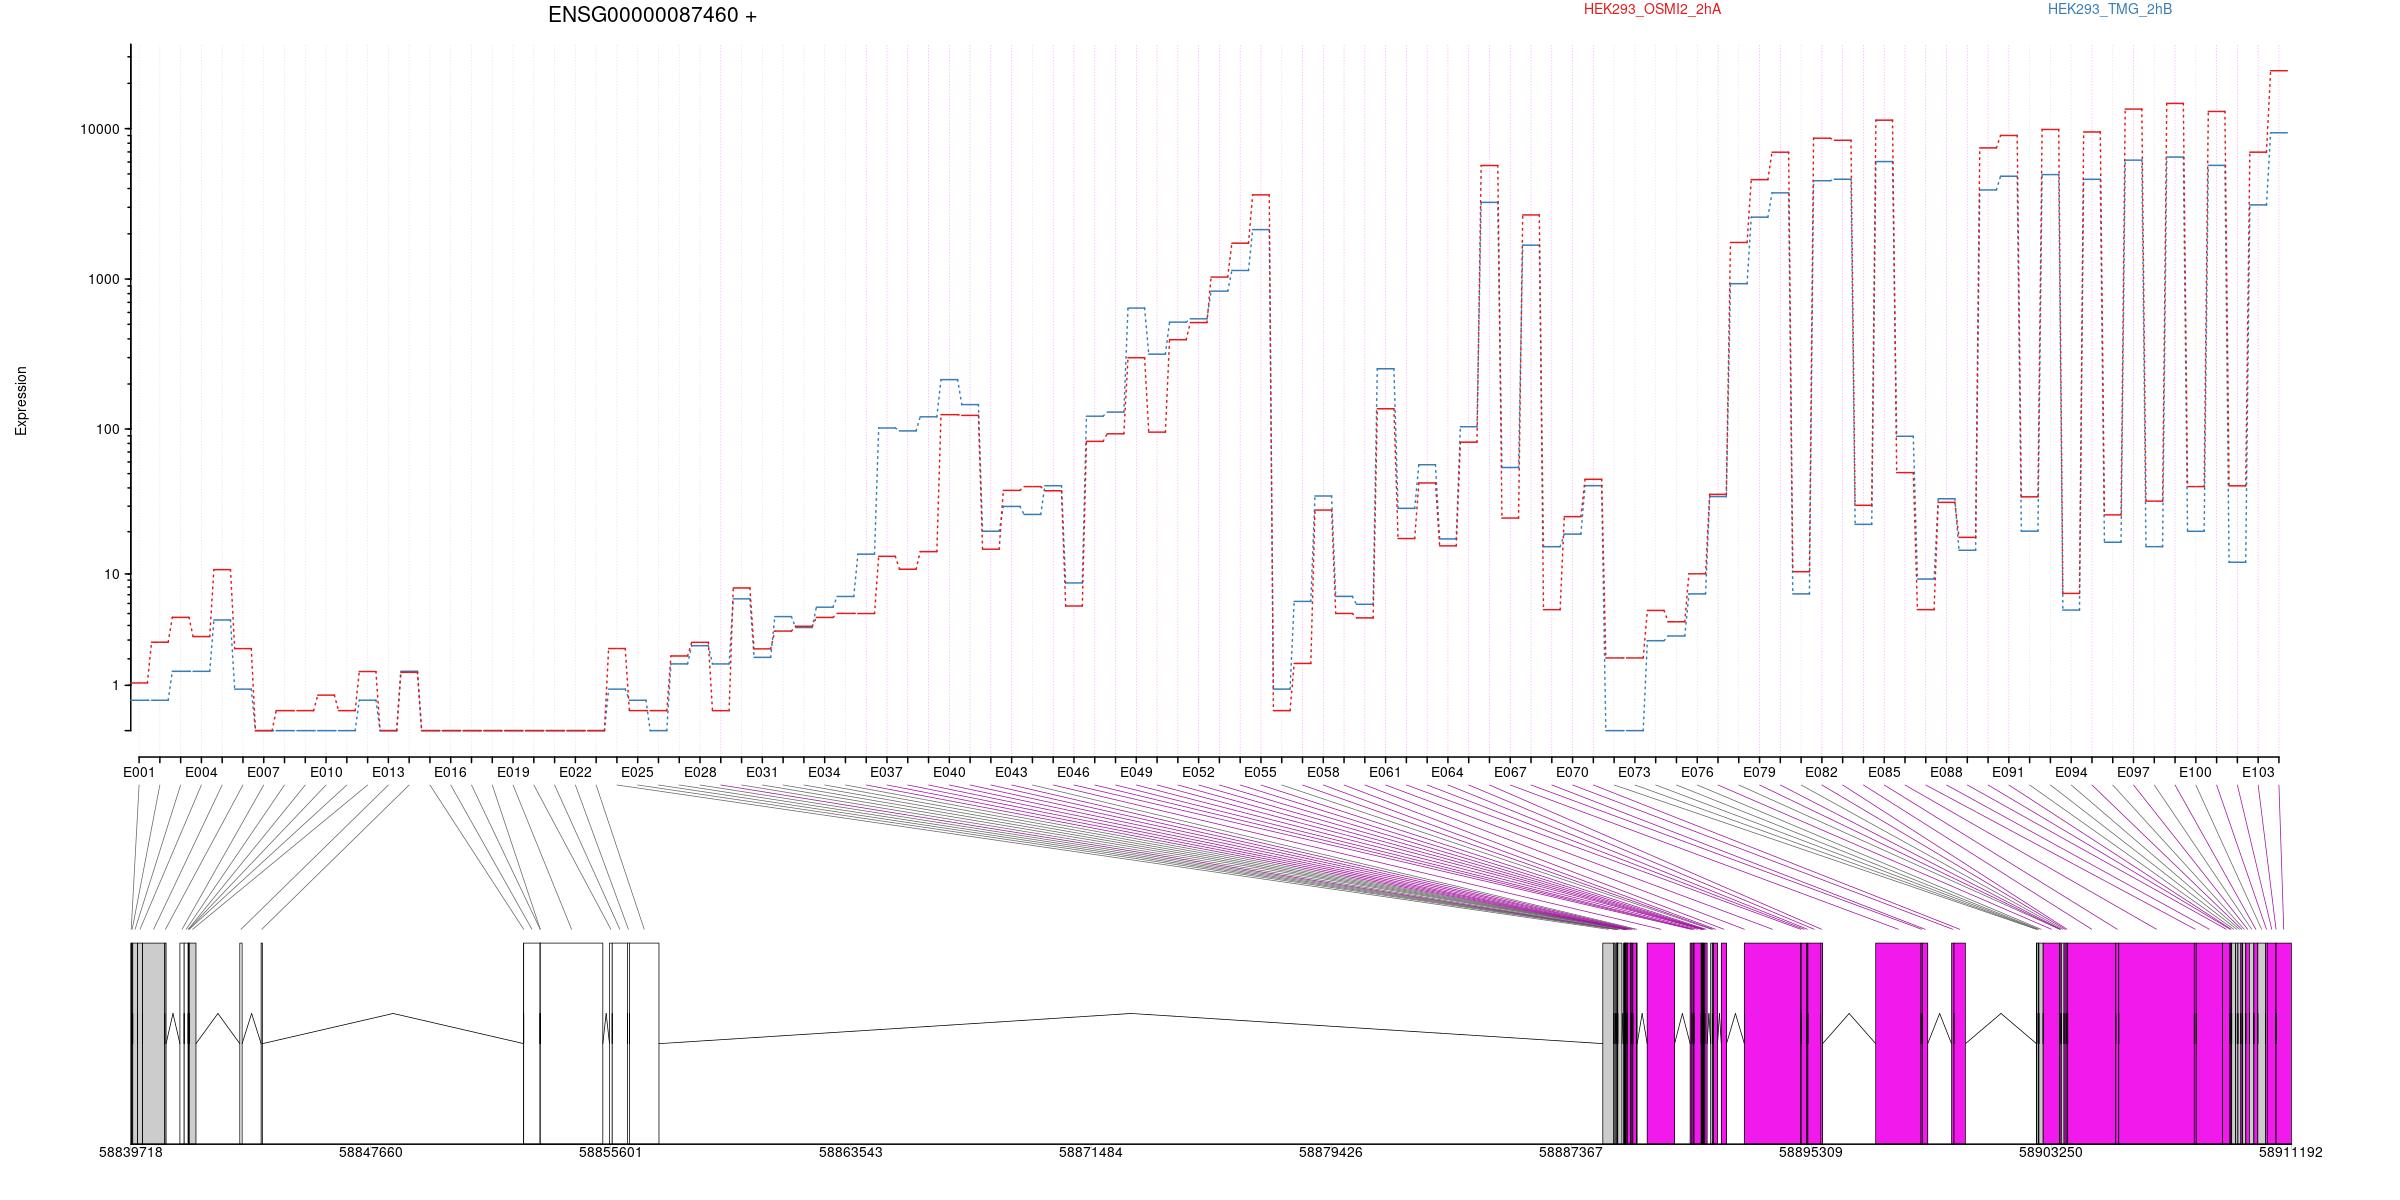2400x1200 pixels.
Task: Choose exon label E037
Action: pos(886,773)
